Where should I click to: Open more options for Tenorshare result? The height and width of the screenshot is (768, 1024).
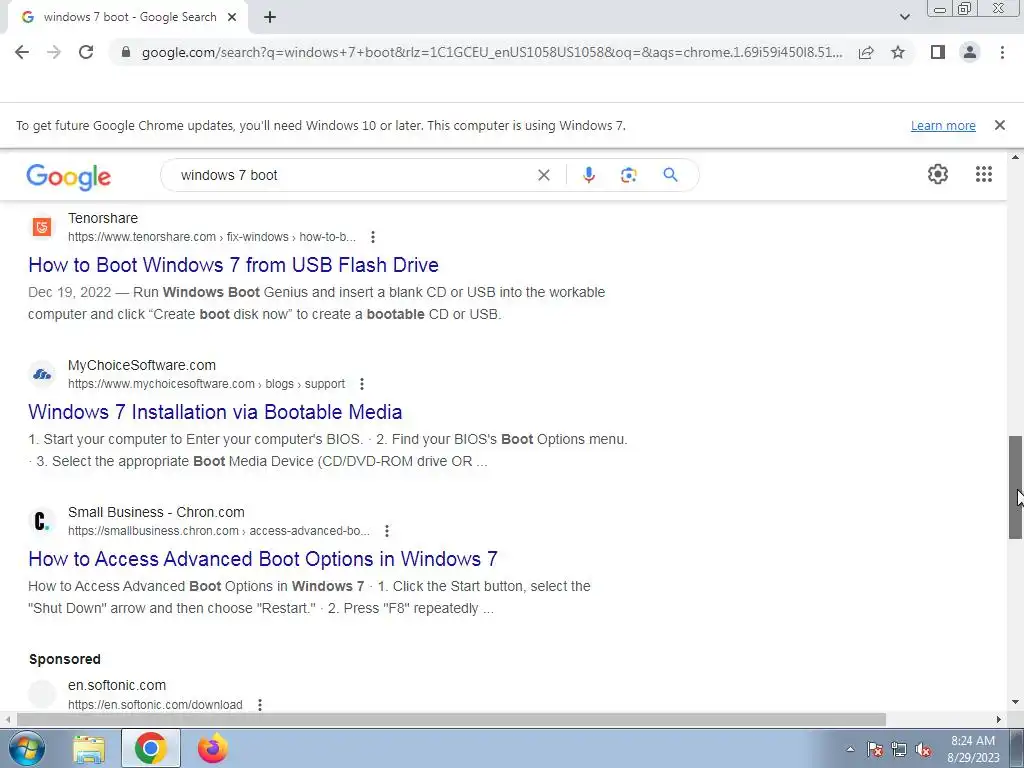point(372,237)
